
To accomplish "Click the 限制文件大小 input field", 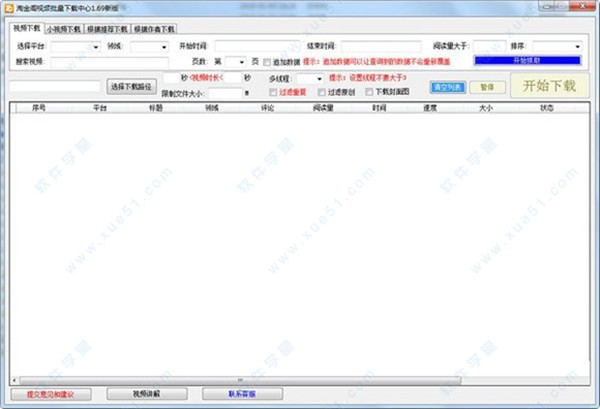I will pyautogui.click(x=226, y=93).
